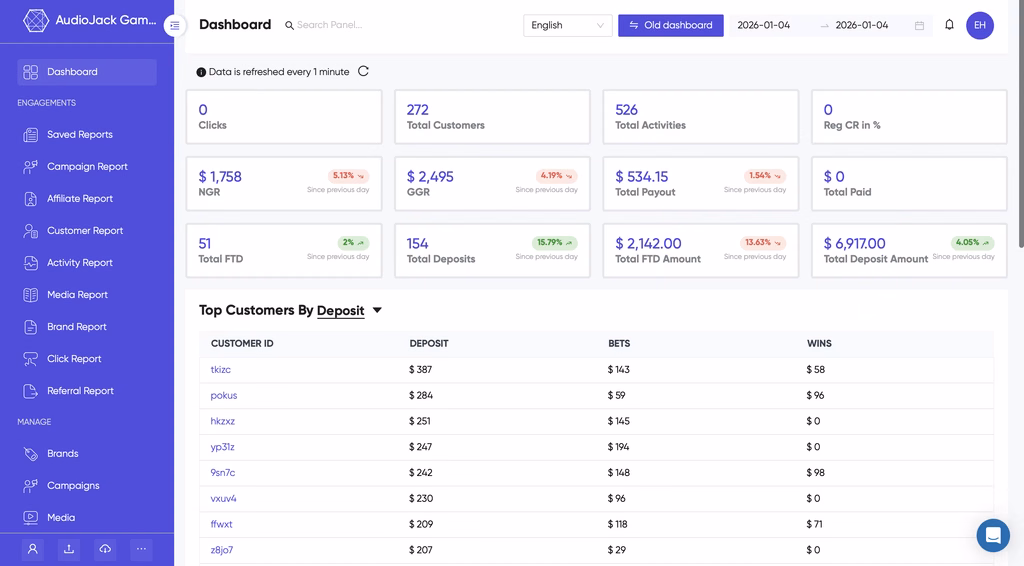Image resolution: width=1024 pixels, height=566 pixels.
Task: Click the Affiliate Report icon
Action: point(31,198)
